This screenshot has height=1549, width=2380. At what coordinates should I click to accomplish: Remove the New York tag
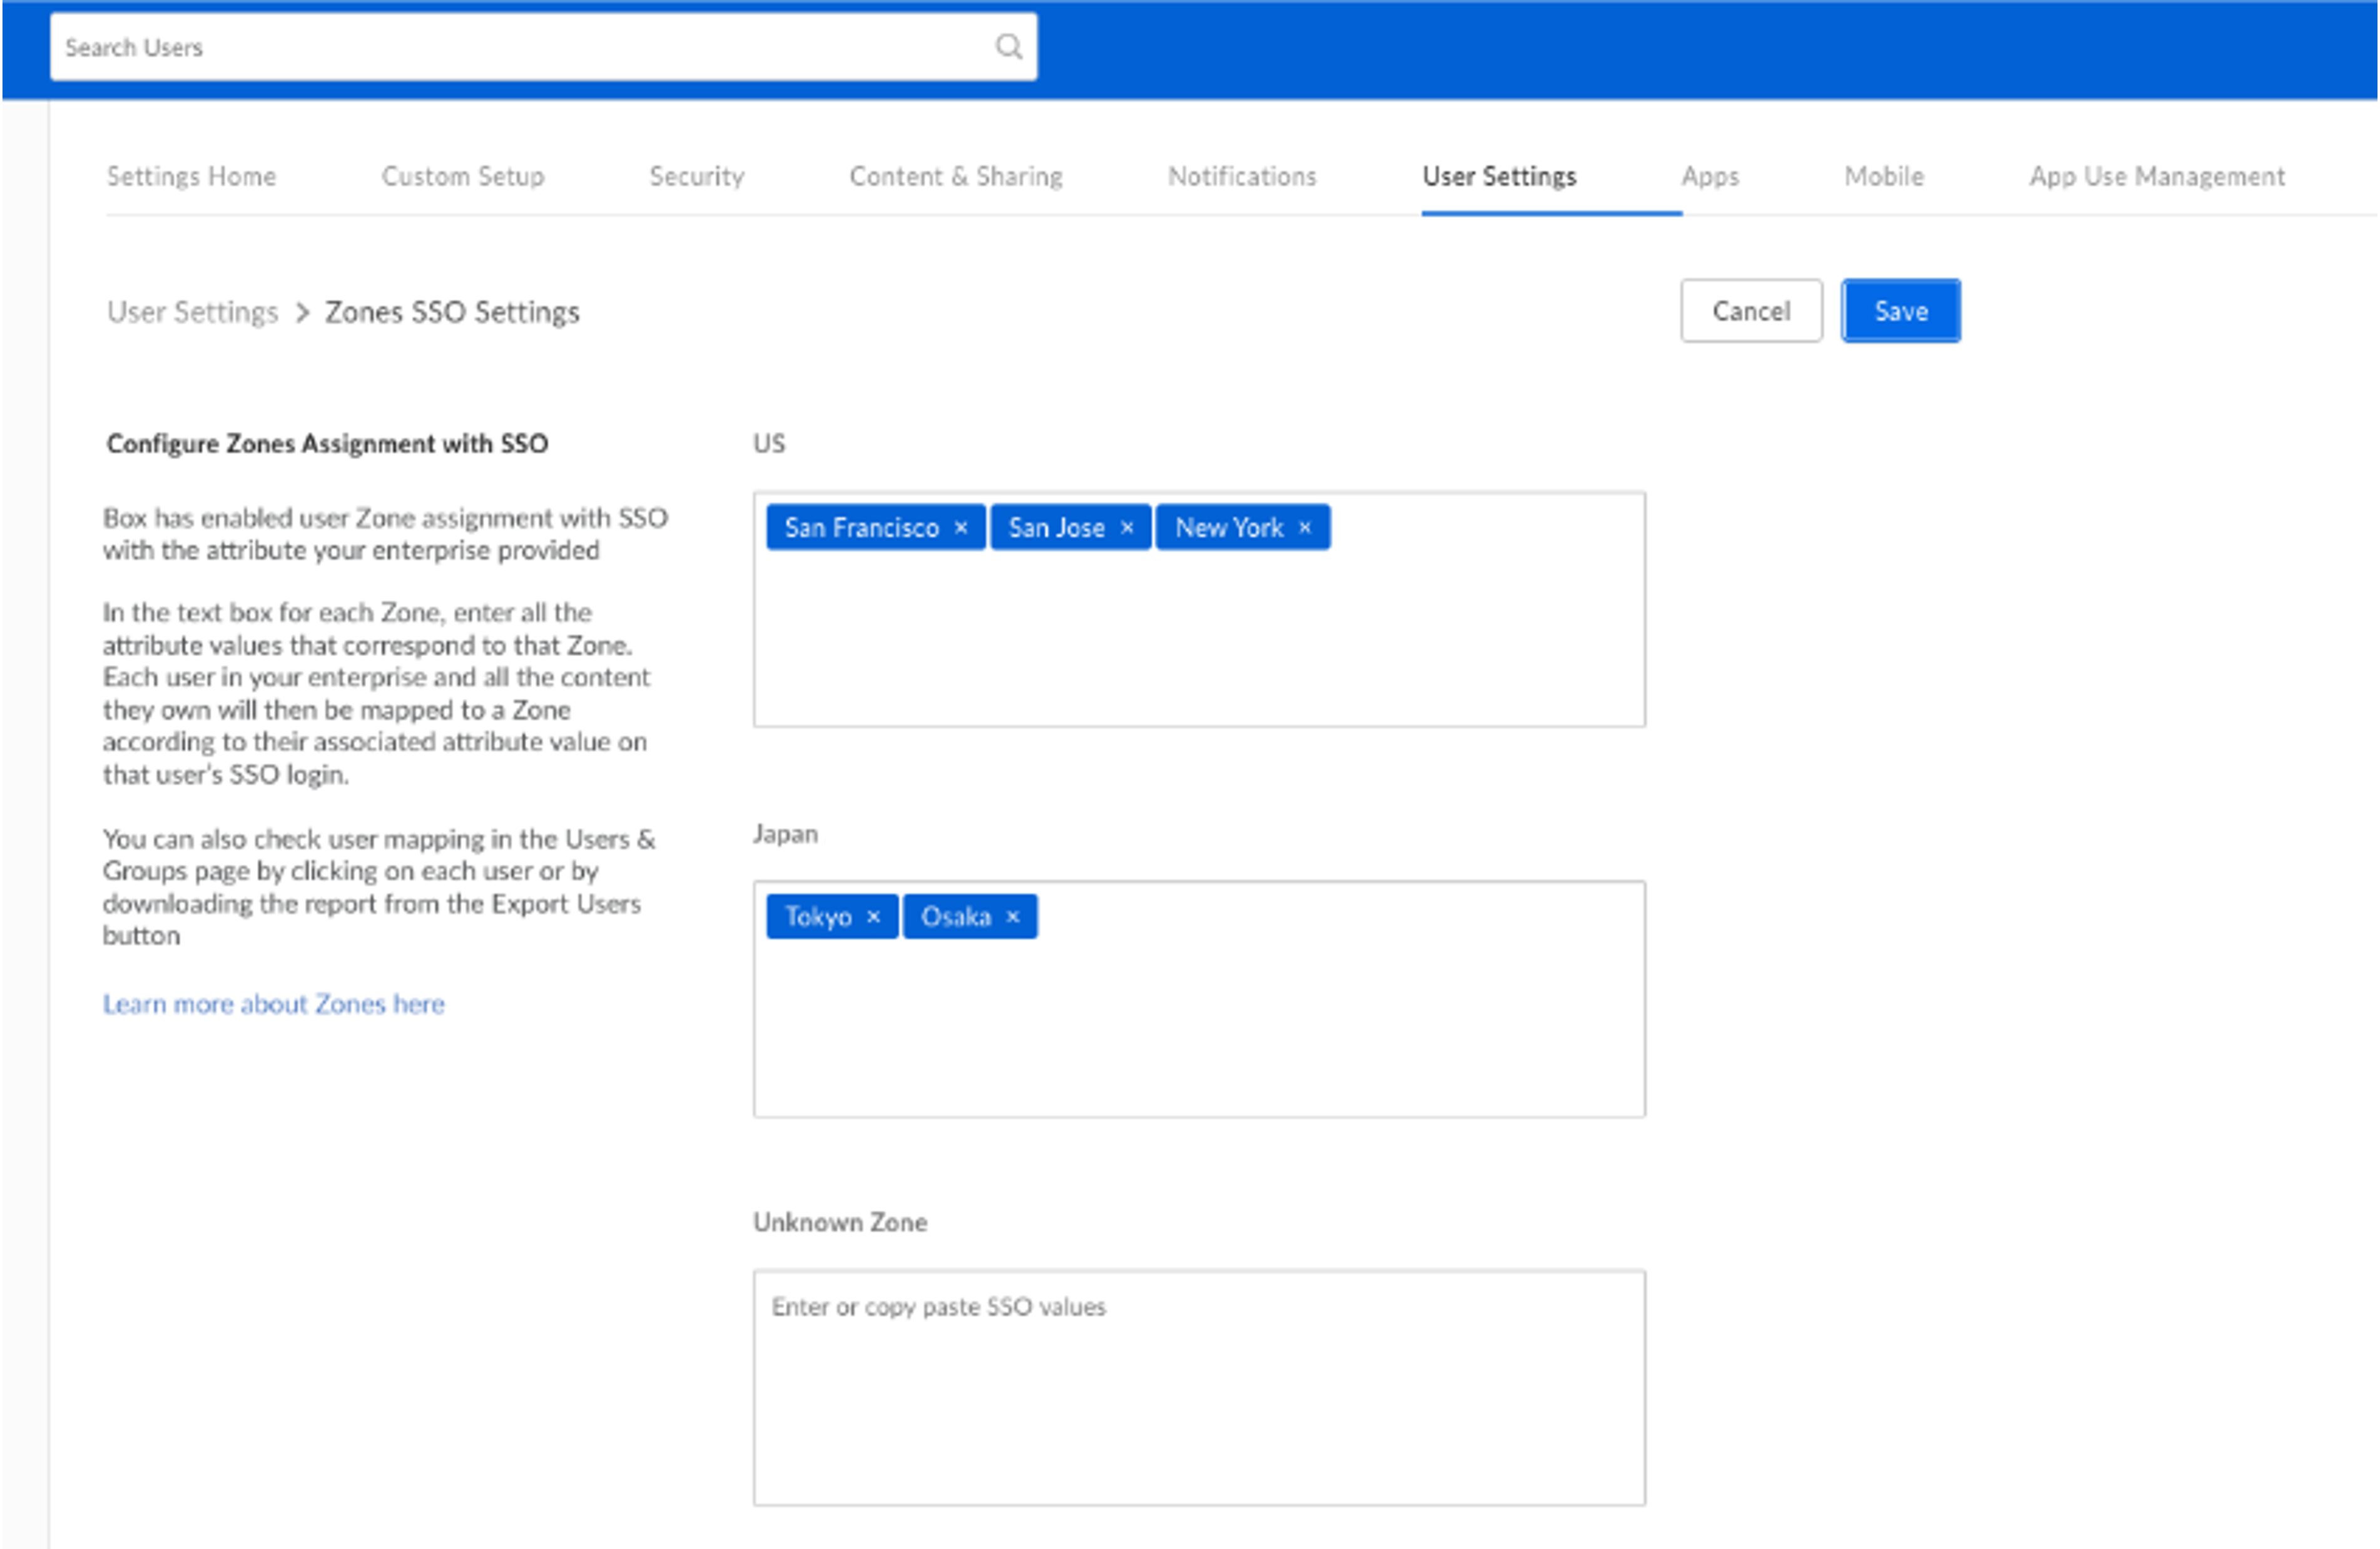tap(1305, 528)
